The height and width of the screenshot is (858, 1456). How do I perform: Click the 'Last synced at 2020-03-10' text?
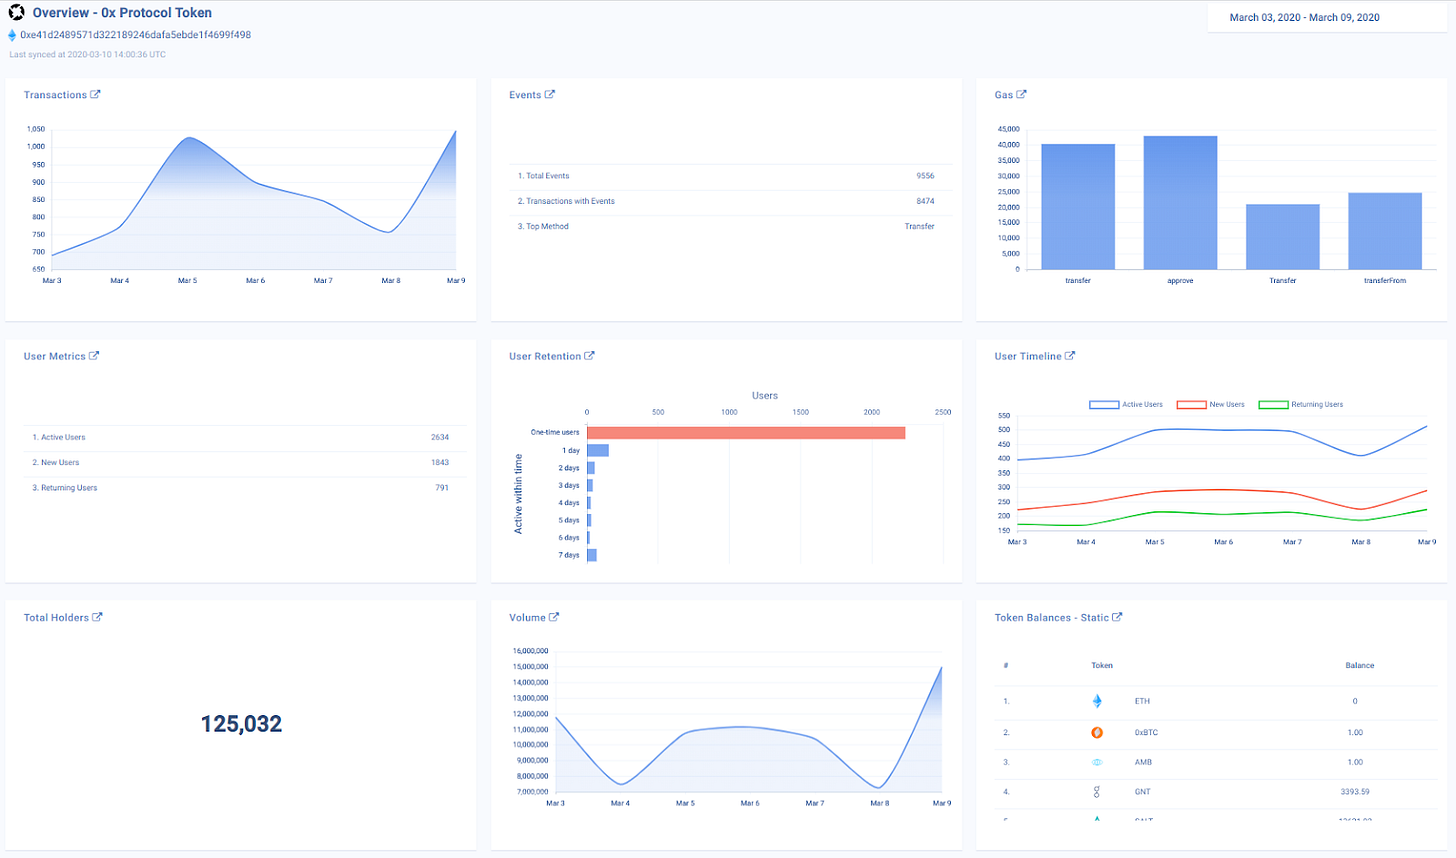(x=87, y=55)
